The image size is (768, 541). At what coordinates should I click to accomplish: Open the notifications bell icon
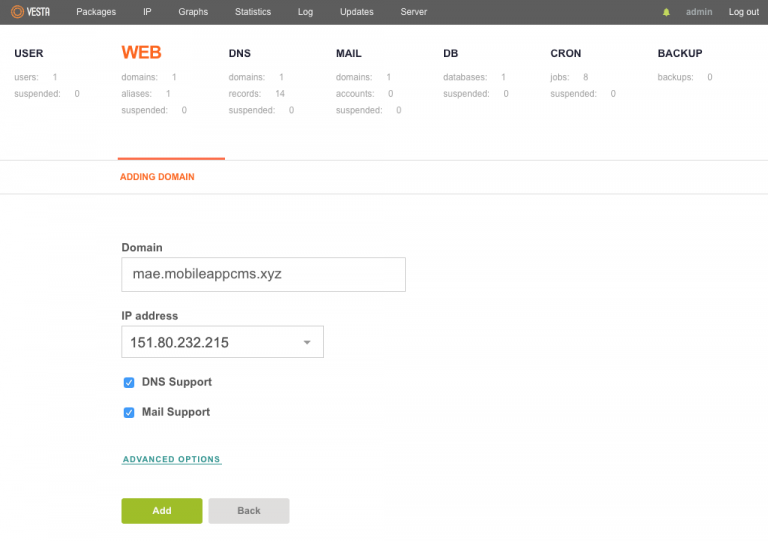[x=667, y=12]
